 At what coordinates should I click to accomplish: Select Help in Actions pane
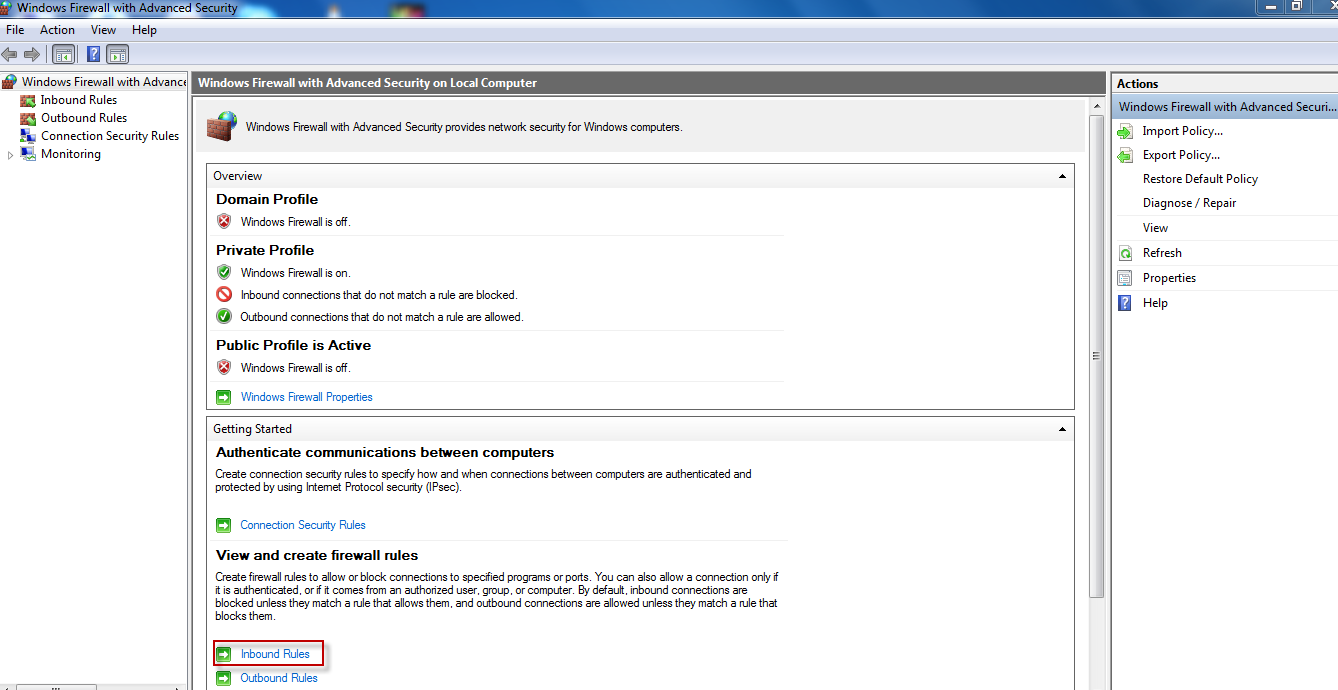pos(1155,303)
